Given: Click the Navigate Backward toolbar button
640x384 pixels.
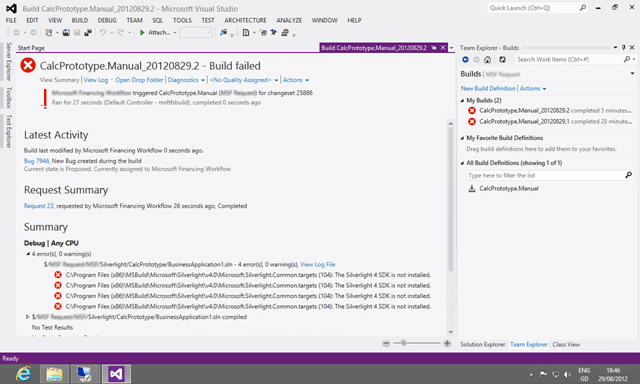Looking at the screenshot, I should tap(16, 33).
